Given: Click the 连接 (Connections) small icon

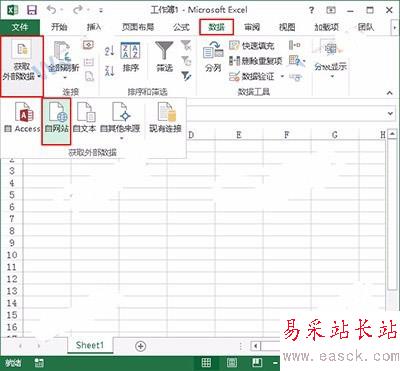Looking at the screenshot, I should 89,44.
